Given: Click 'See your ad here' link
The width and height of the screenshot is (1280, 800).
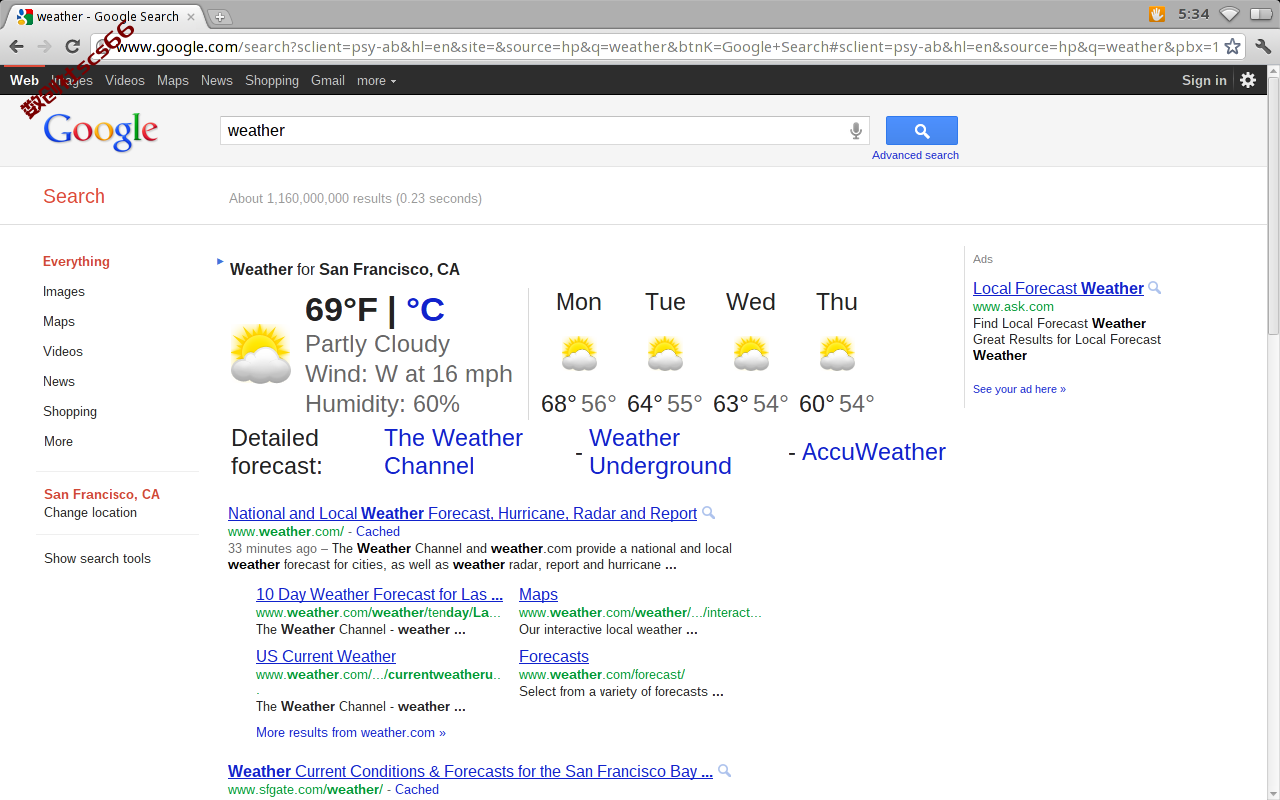Looking at the screenshot, I should coord(1019,389).
